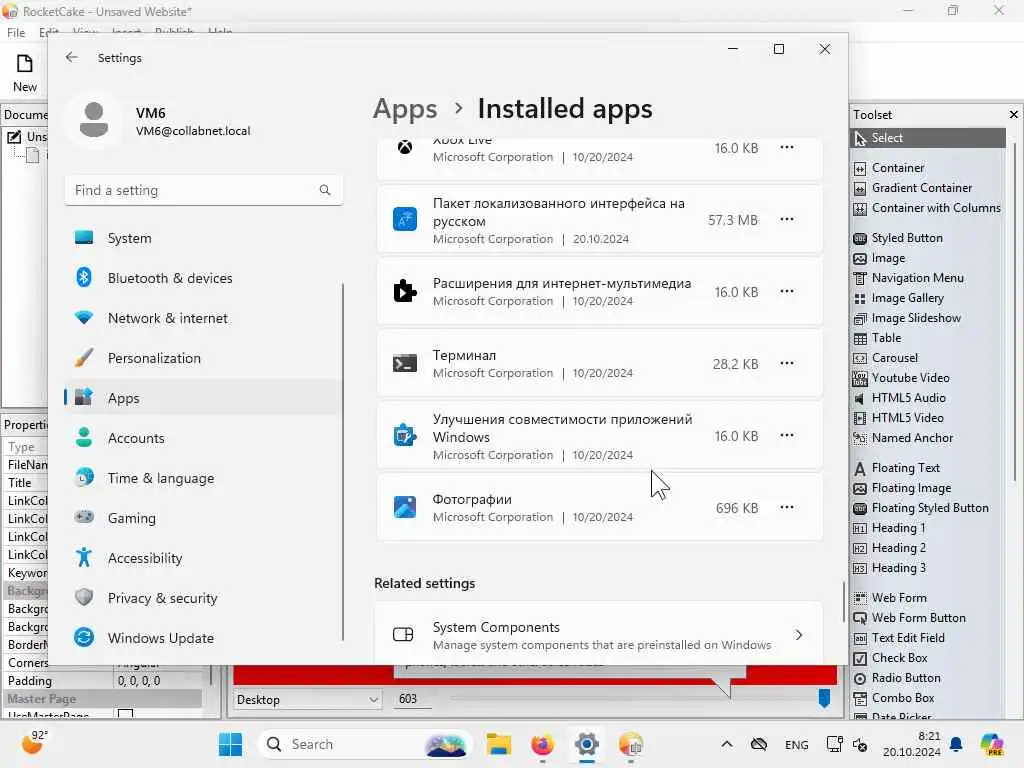This screenshot has height=768, width=1024.
Task: Select the Фотографии app entry
Action: tap(599, 507)
